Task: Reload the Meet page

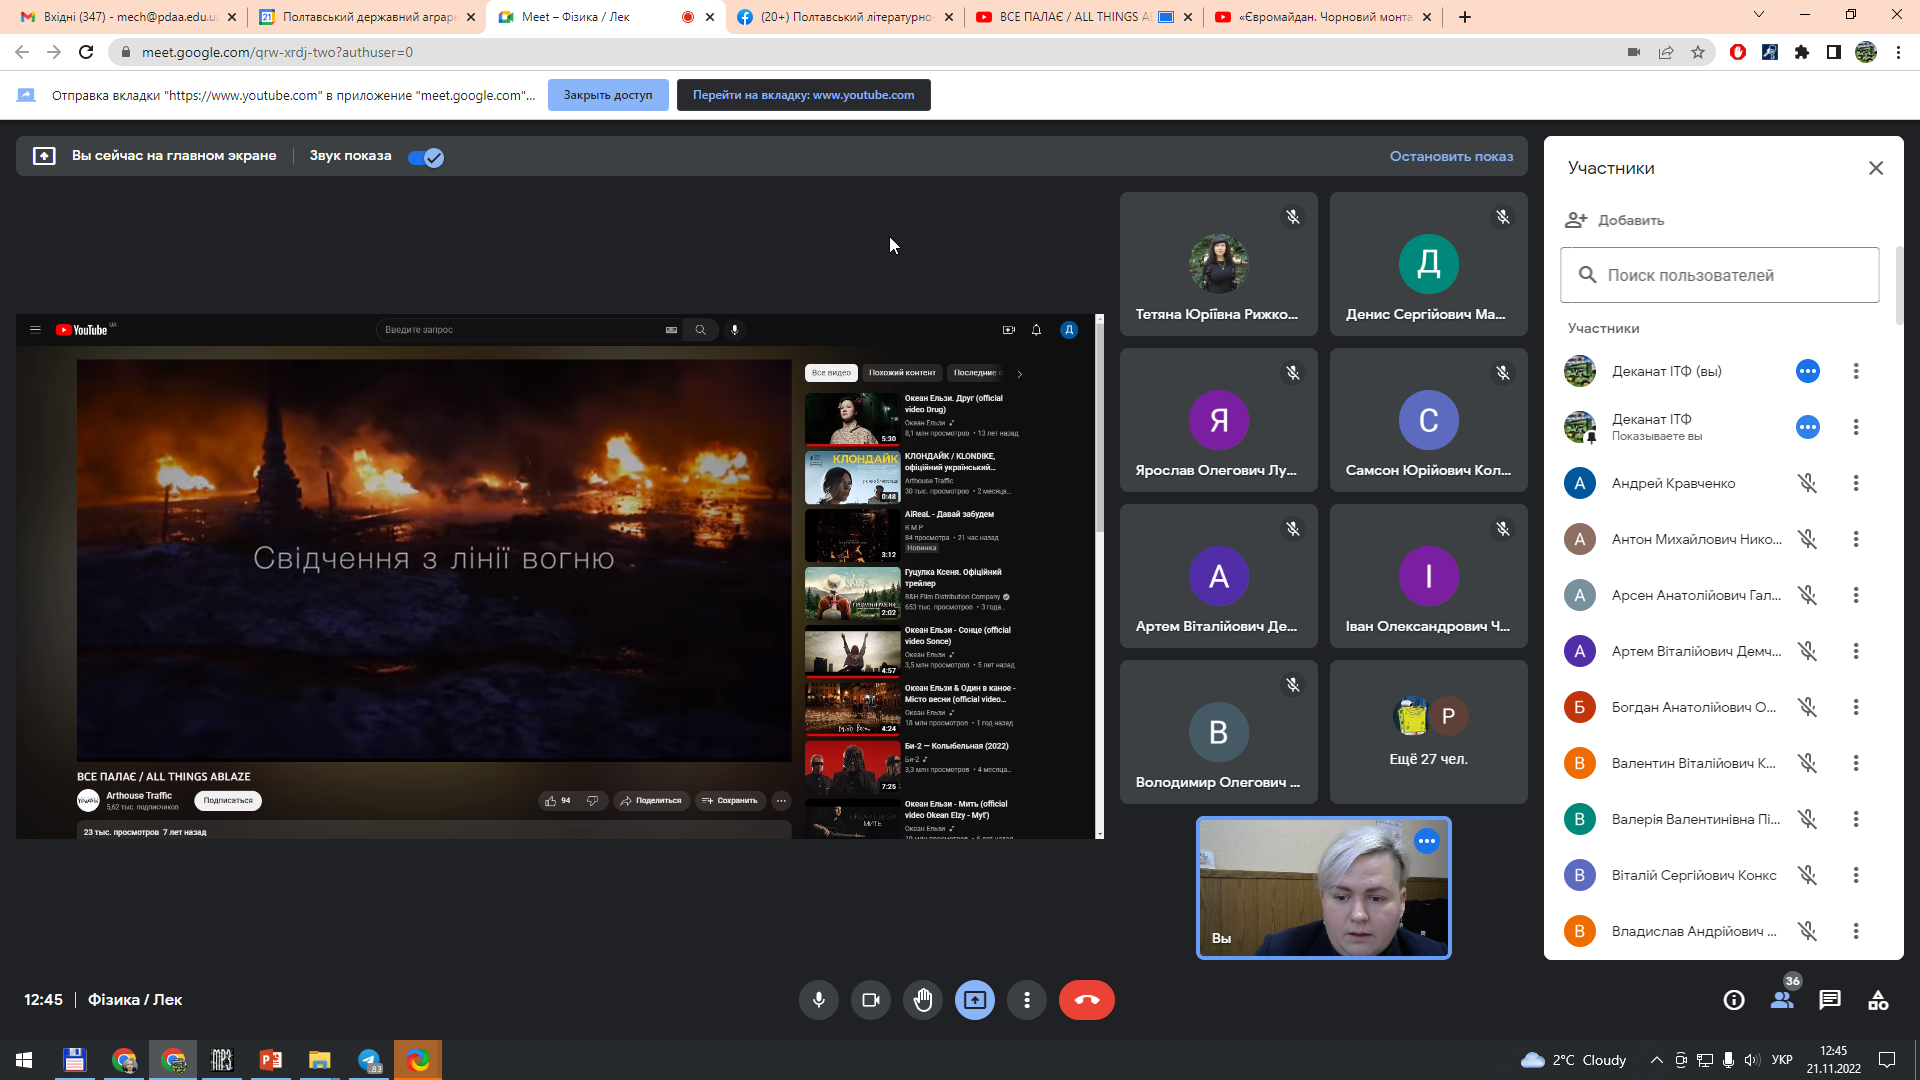Action: pos(86,52)
